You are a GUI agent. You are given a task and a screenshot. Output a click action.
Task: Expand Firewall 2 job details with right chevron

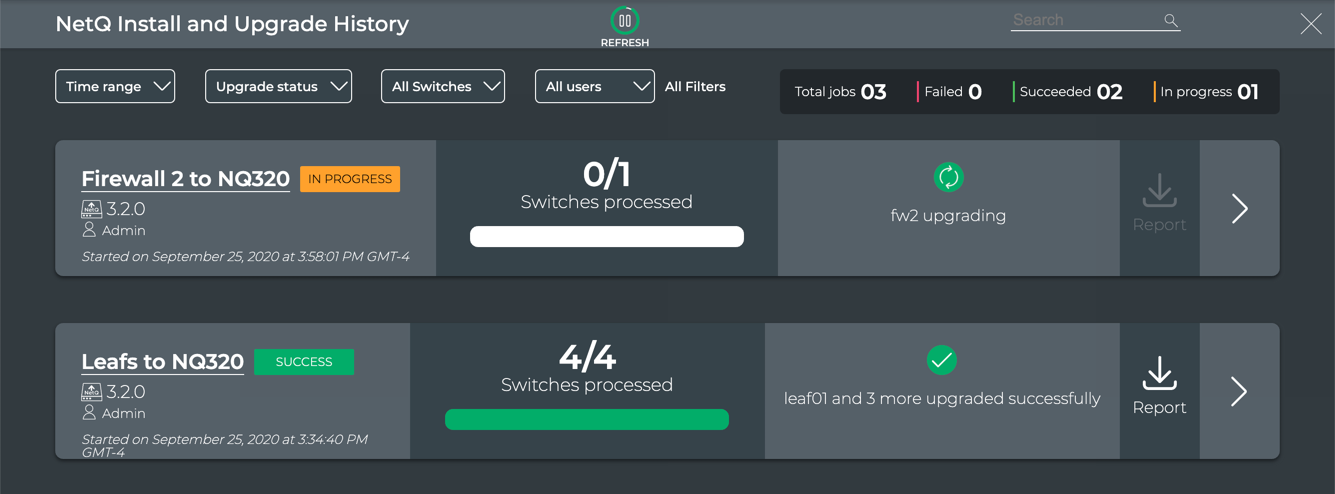pyautogui.click(x=1240, y=208)
